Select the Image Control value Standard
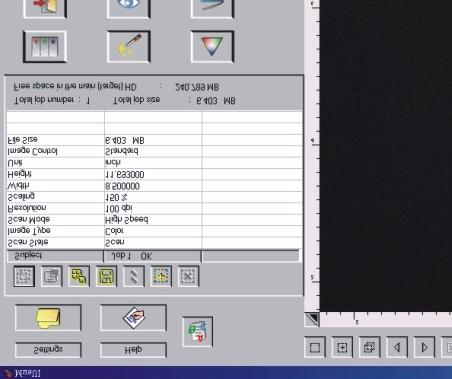Viewport: 452px width, 379px height. click(122, 151)
